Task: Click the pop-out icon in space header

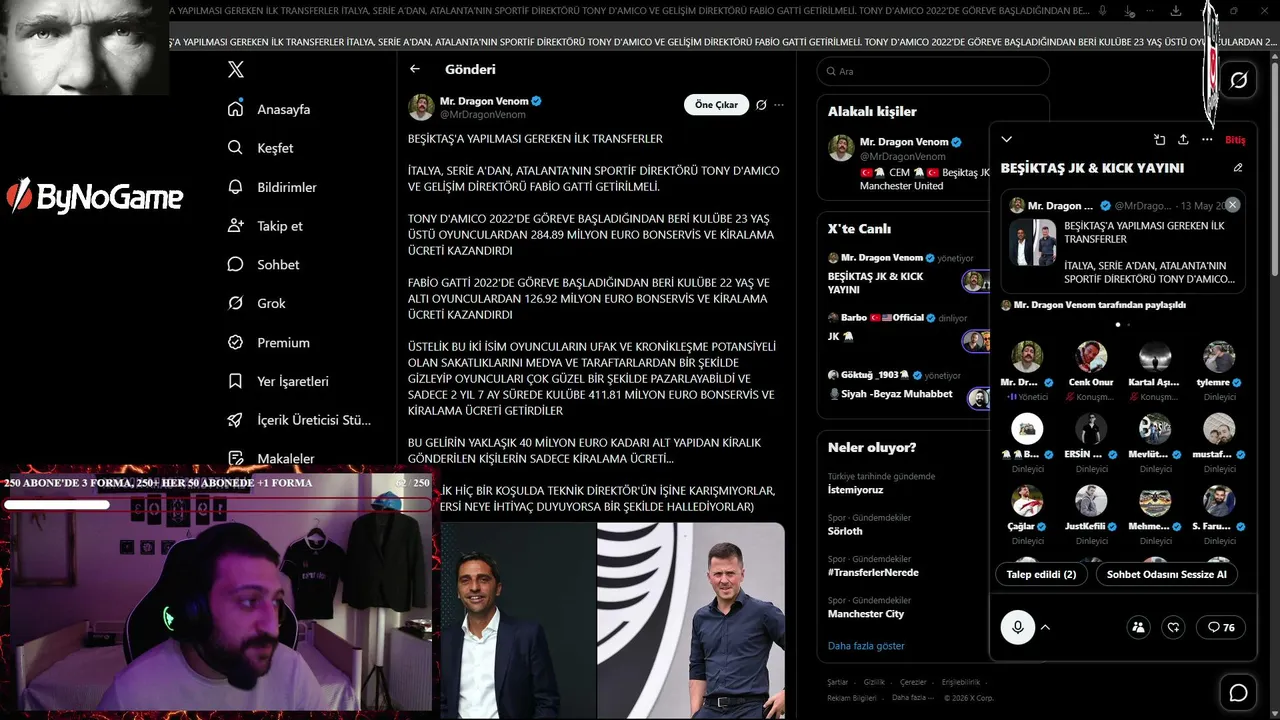Action: (x=1159, y=140)
